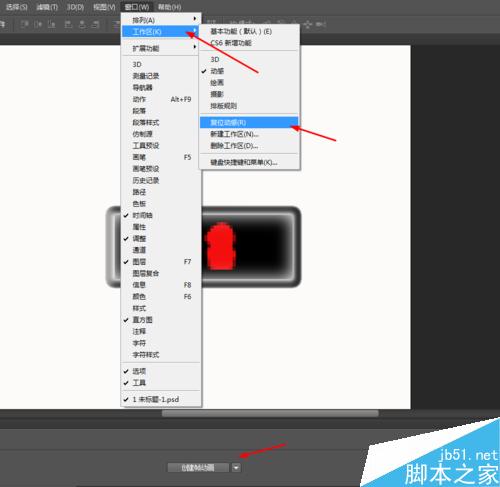Show the 色板 panel
The height and width of the screenshot is (487, 500).
(161, 204)
